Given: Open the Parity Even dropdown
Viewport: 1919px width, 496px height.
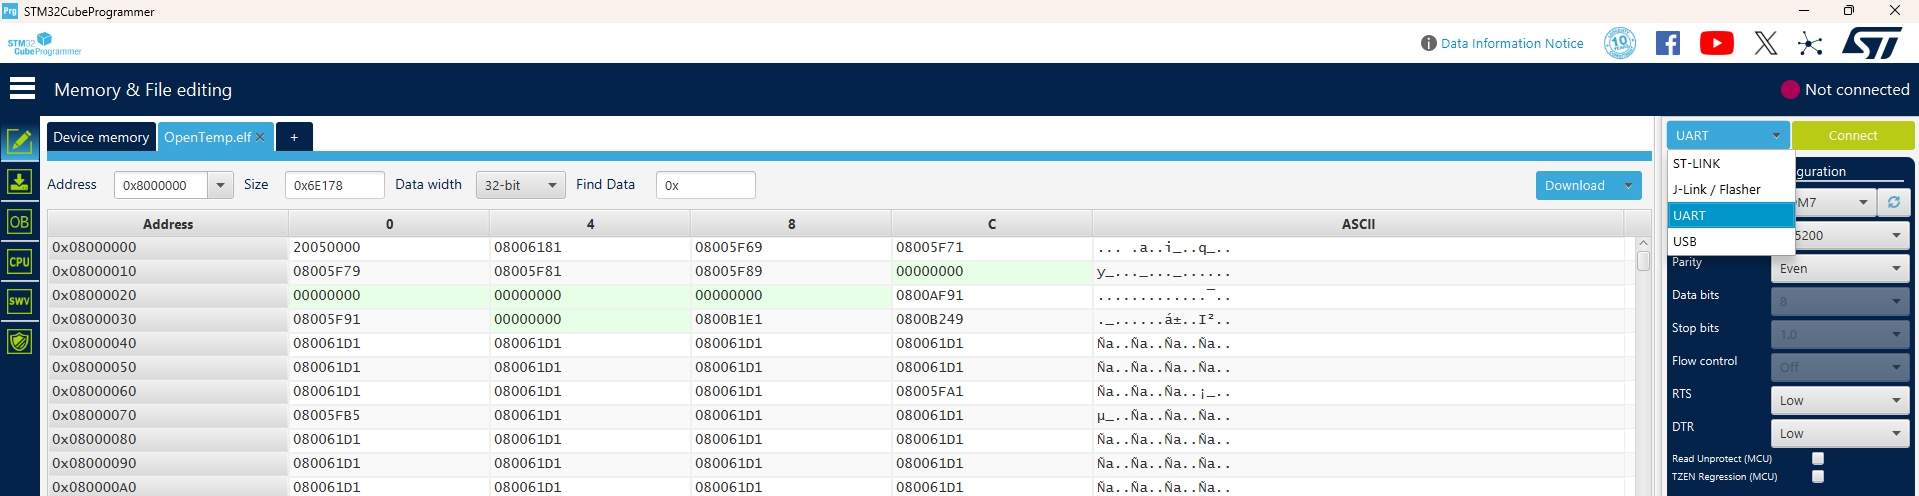Looking at the screenshot, I should (x=1840, y=268).
